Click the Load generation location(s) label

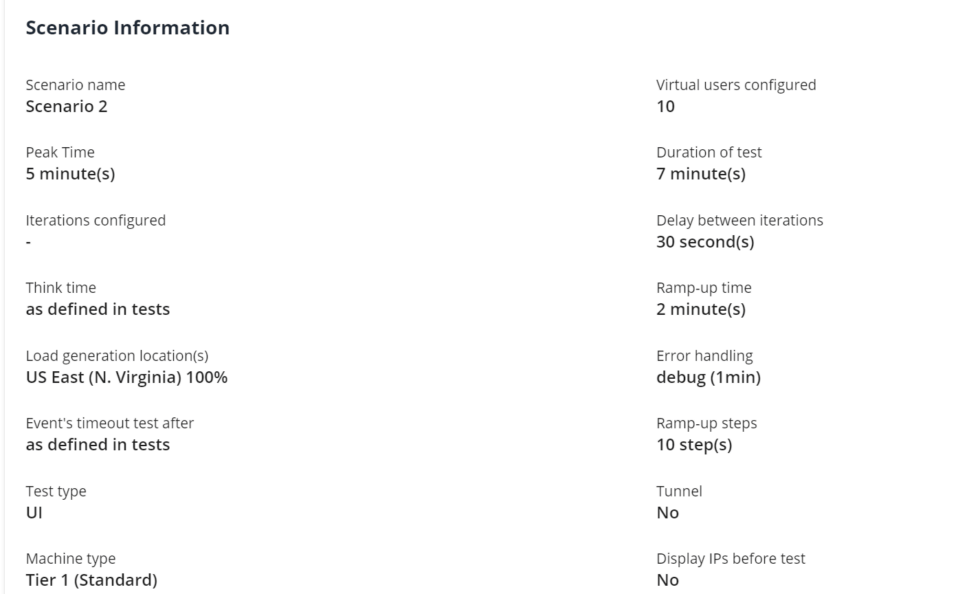point(116,356)
